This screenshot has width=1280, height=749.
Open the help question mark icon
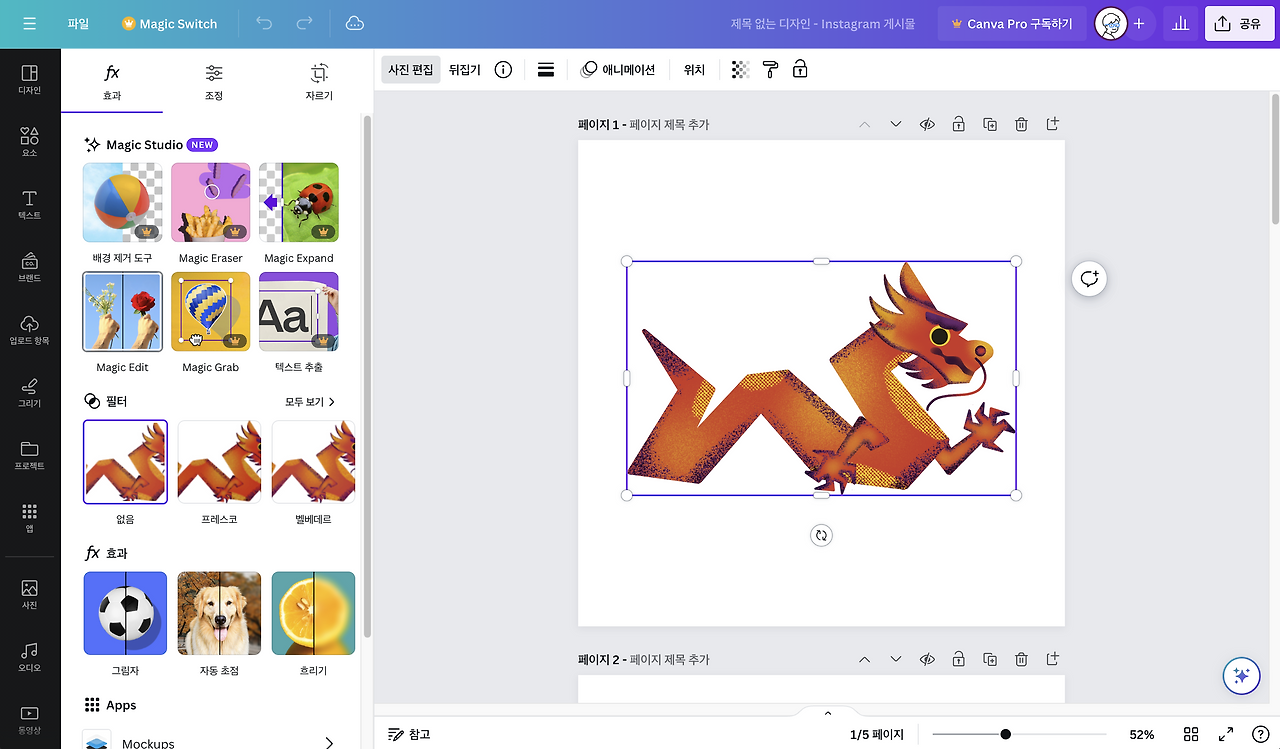[x=1260, y=734]
